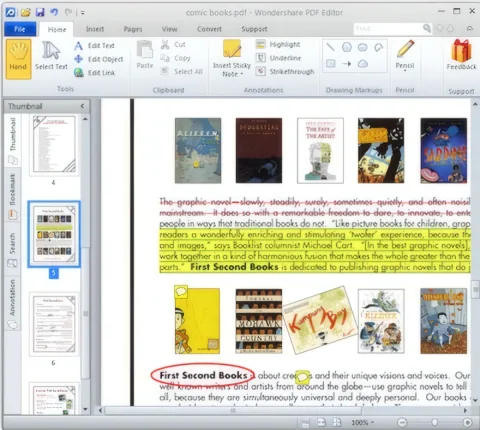Select the Arrow drawing markup
Image resolution: width=480 pixels, height=430 pixels.
point(347,63)
